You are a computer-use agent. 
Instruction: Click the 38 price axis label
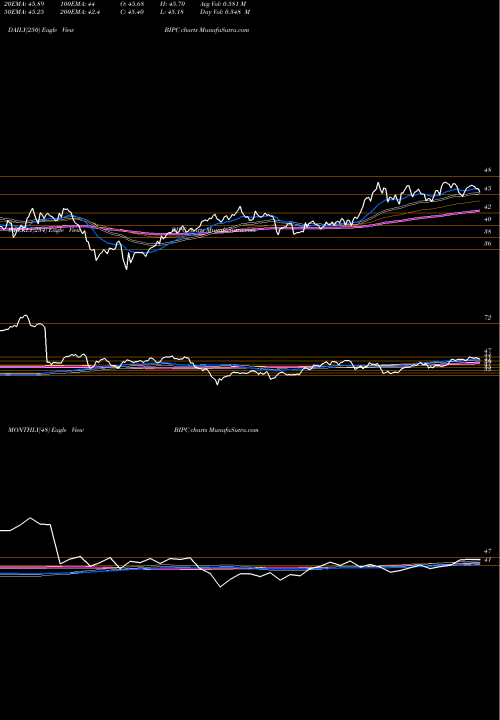[487, 231]
